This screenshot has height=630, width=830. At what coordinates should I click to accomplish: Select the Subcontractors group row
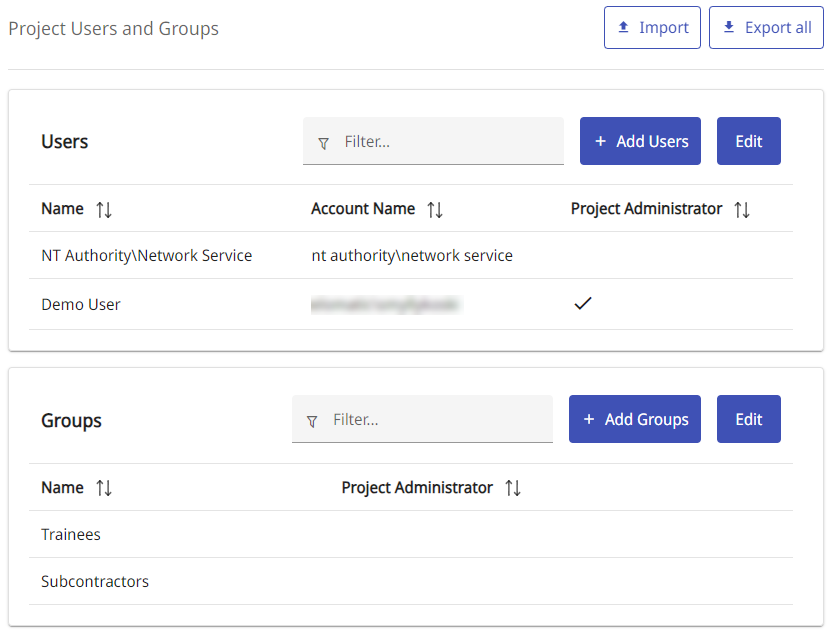pos(95,582)
